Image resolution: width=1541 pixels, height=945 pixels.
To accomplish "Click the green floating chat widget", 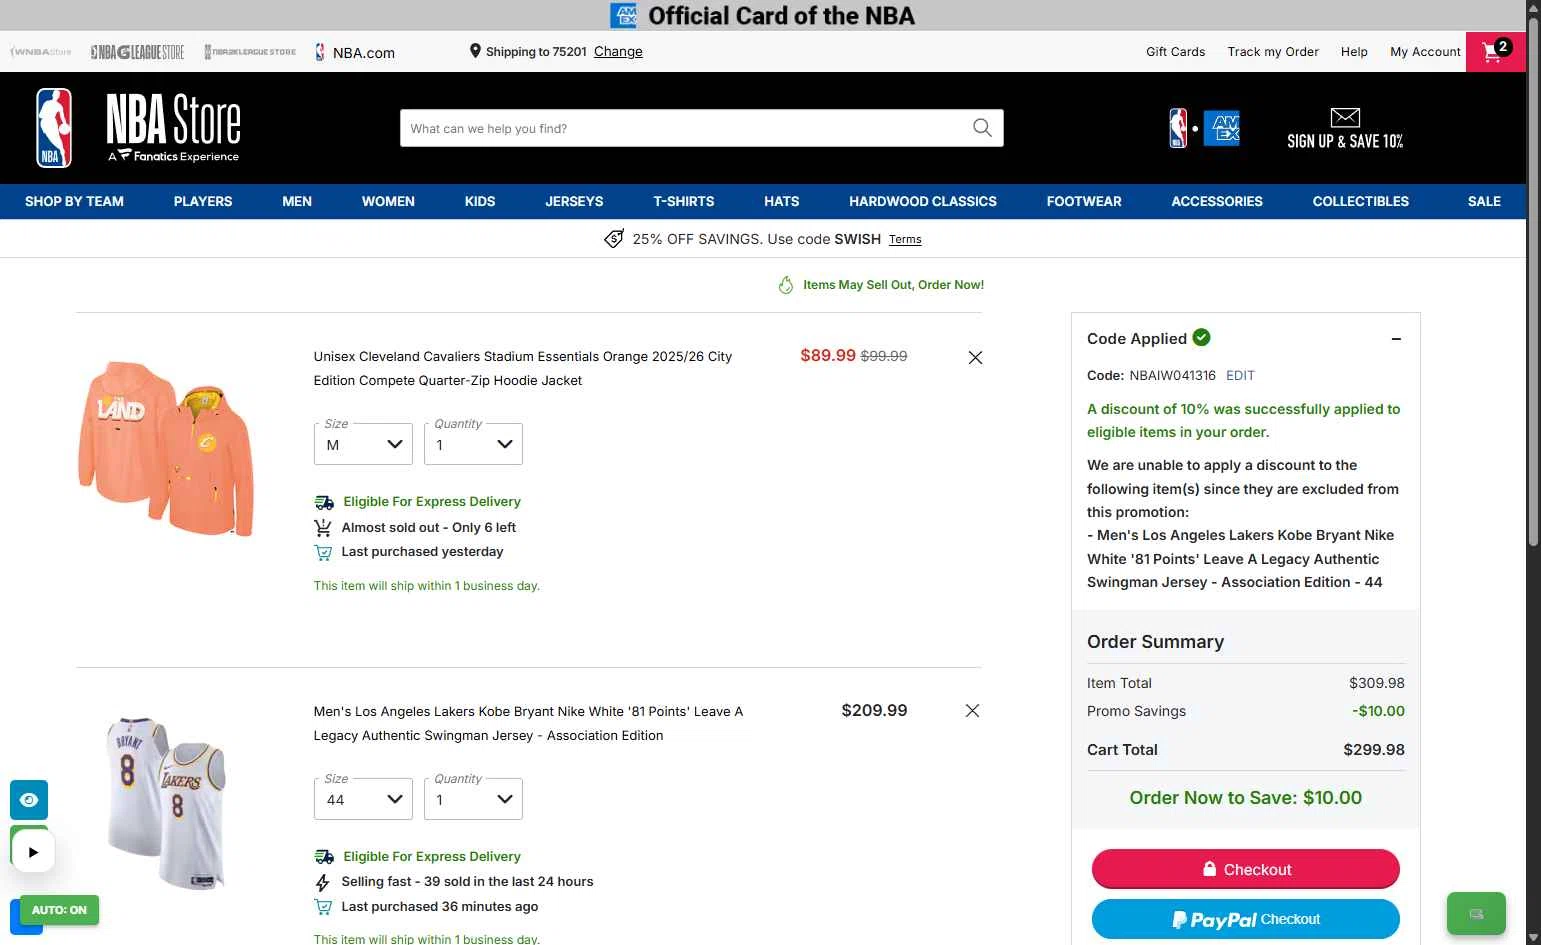I will [x=1476, y=913].
